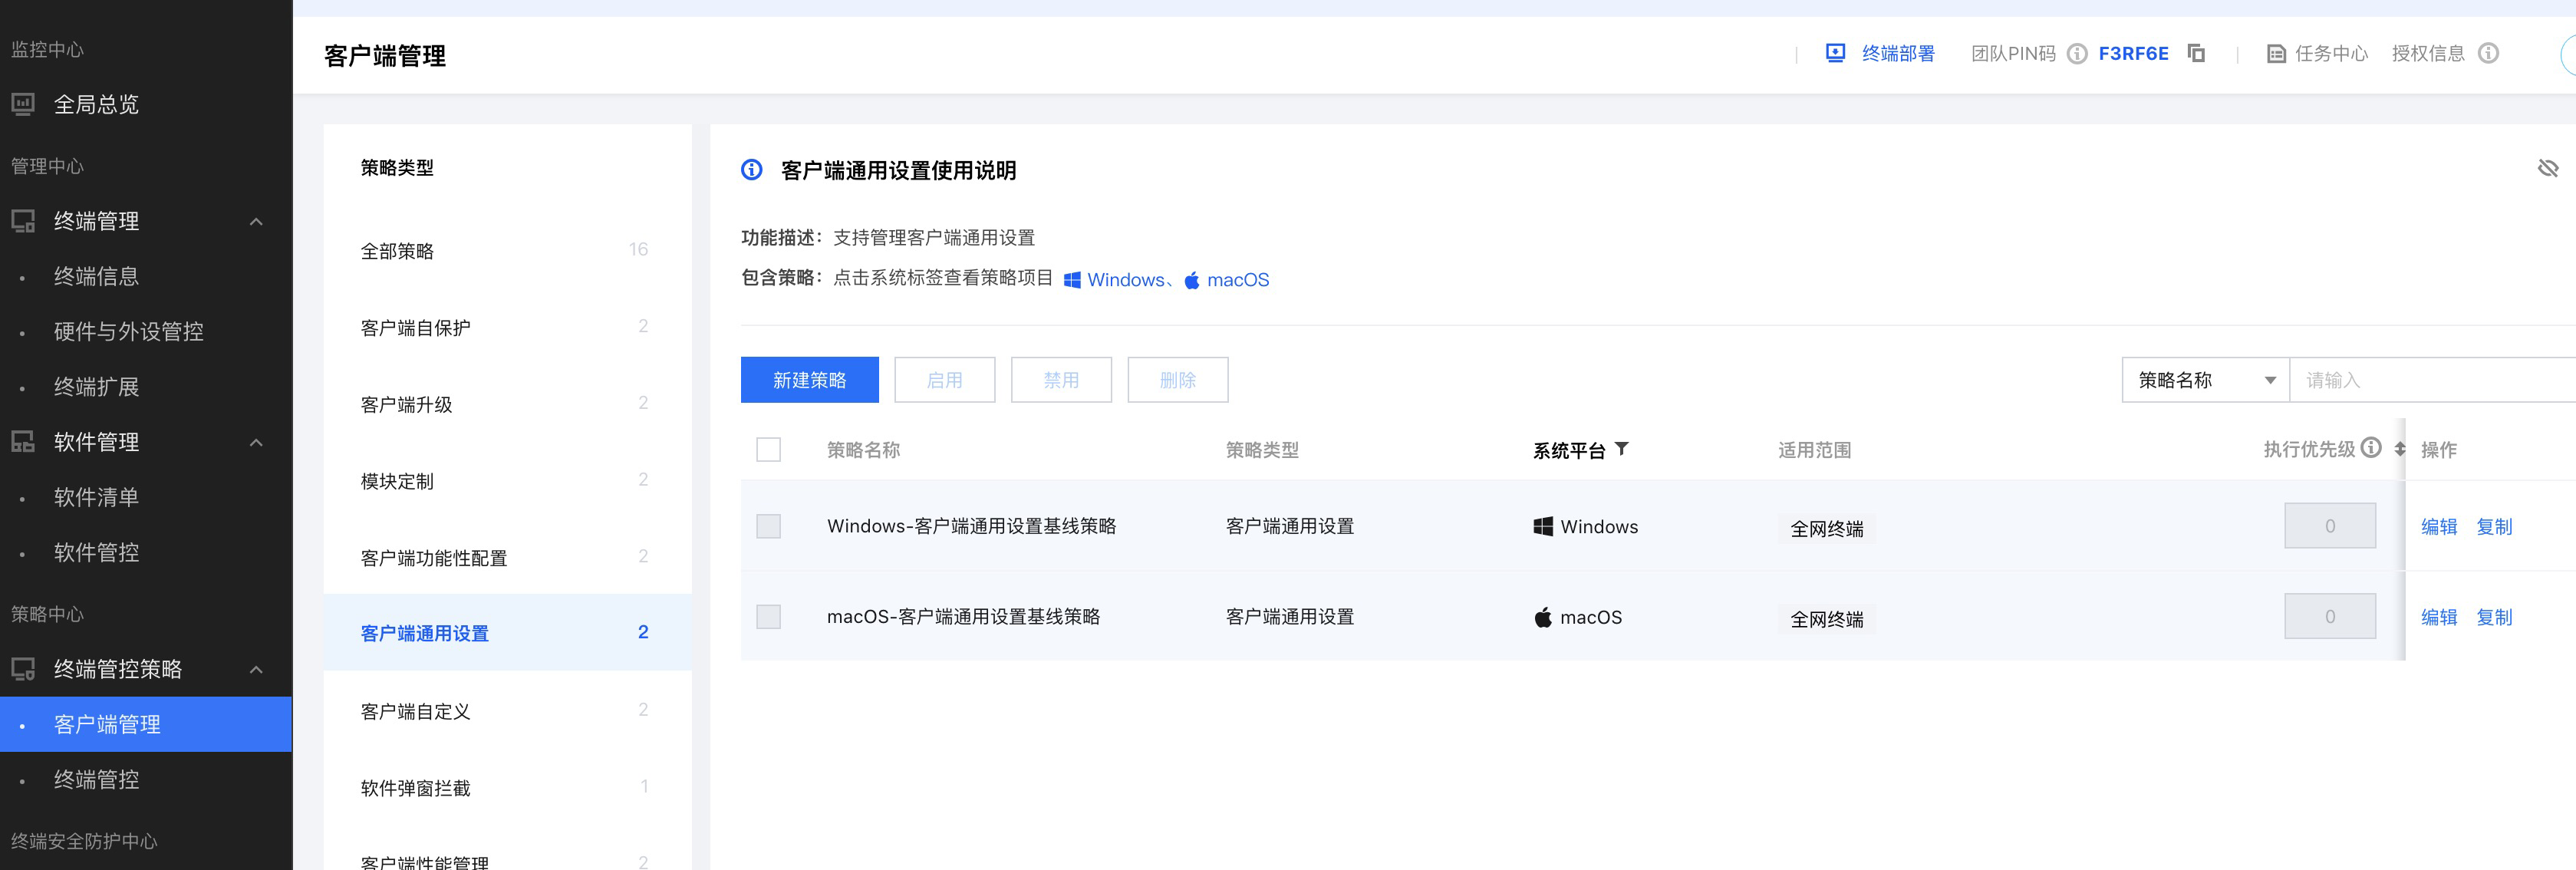The height and width of the screenshot is (870, 2576).
Task: Collapse the 终端管理 sidebar section
Action: point(256,222)
